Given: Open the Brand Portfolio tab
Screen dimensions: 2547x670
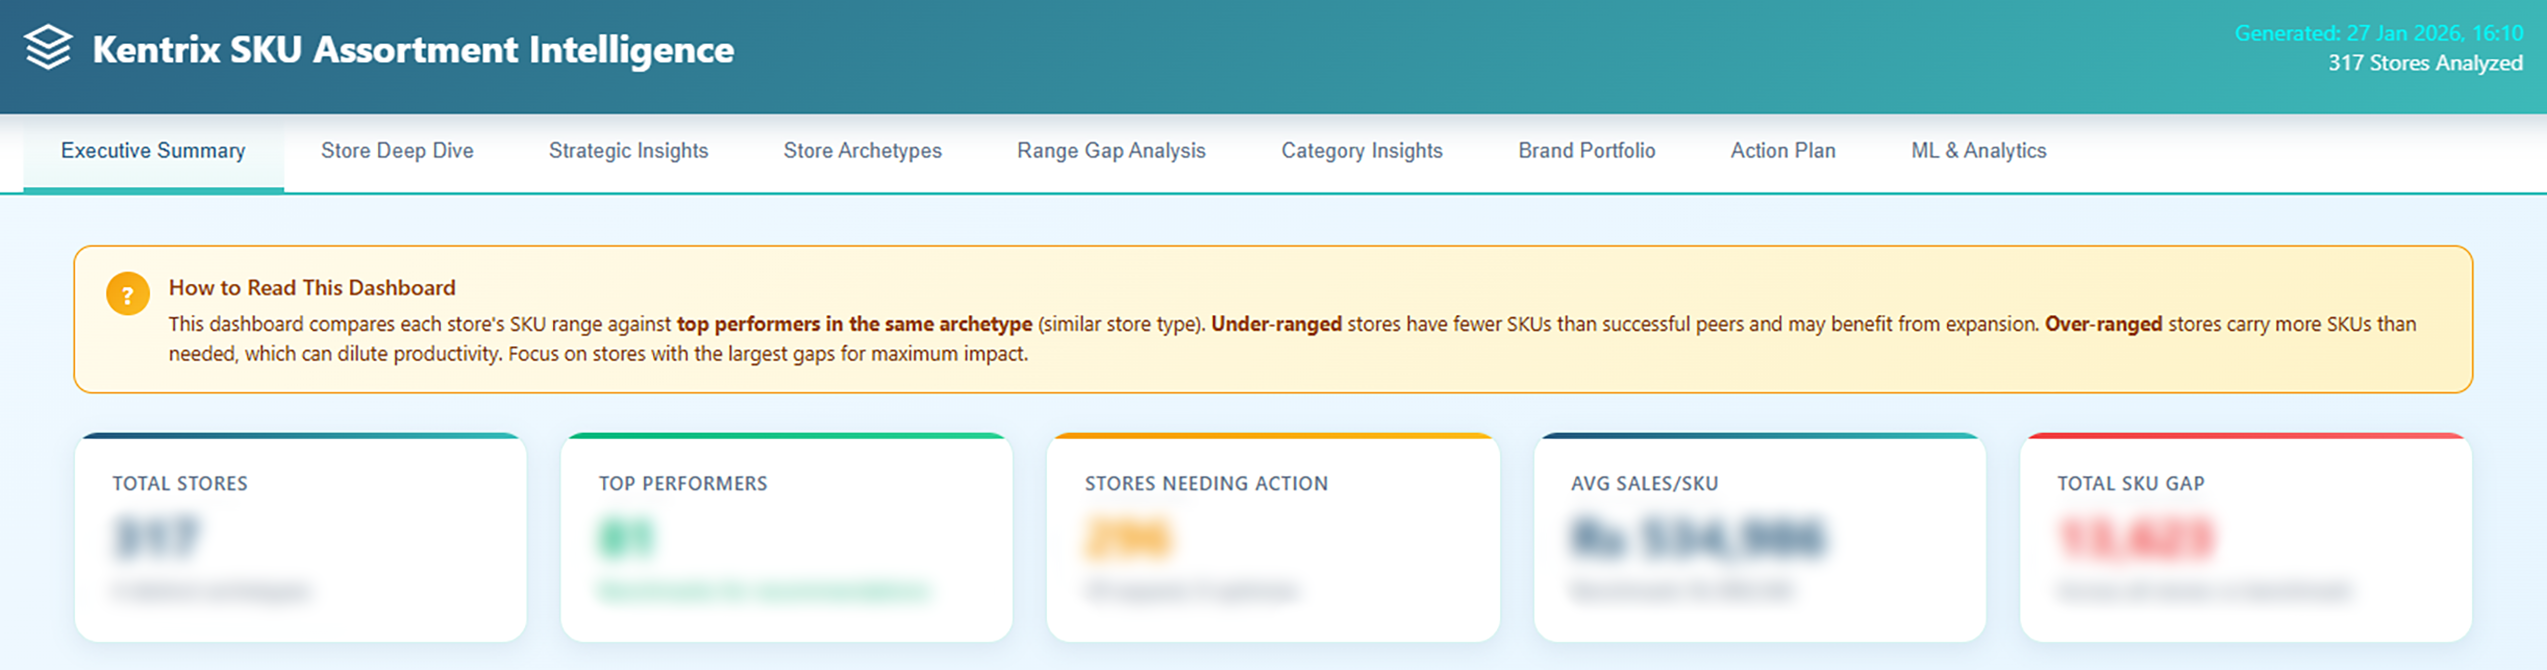Looking at the screenshot, I should pyautogui.click(x=1587, y=151).
